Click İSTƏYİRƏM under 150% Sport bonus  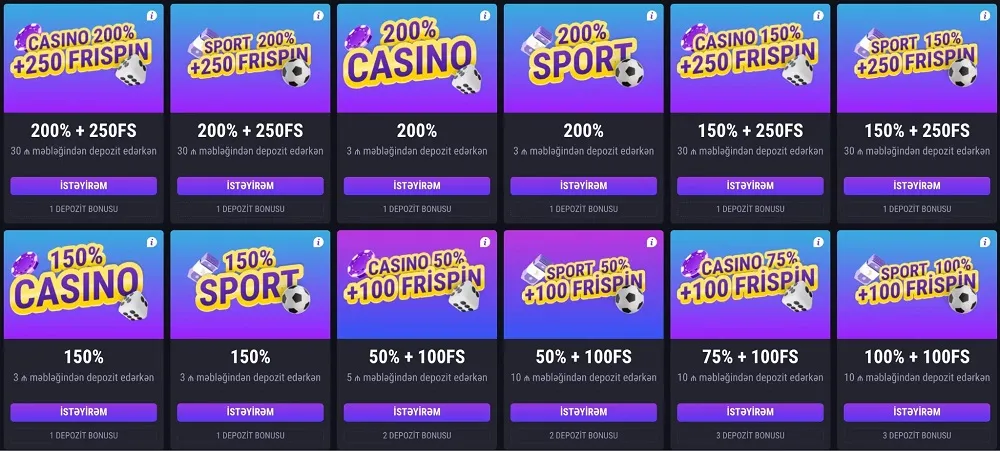coord(250,412)
